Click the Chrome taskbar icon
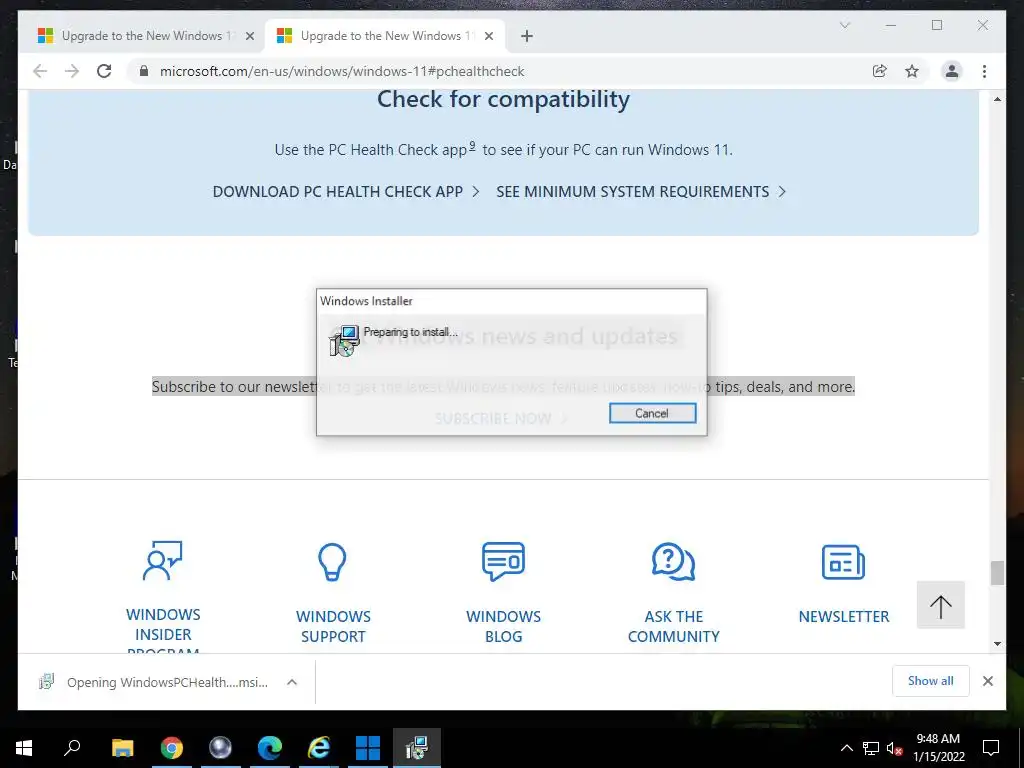Image resolution: width=1024 pixels, height=768 pixels. coord(172,748)
